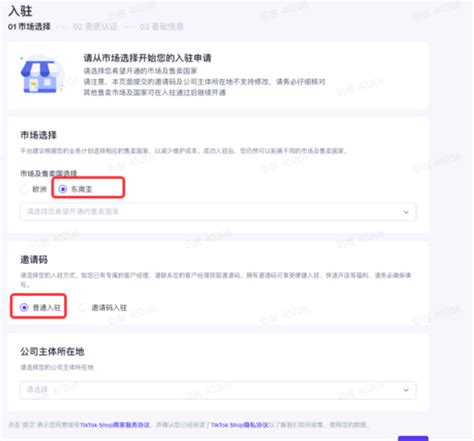Click the 市场及售卖国选择 field label
The width and height of the screenshot is (474, 441).
[49, 173]
